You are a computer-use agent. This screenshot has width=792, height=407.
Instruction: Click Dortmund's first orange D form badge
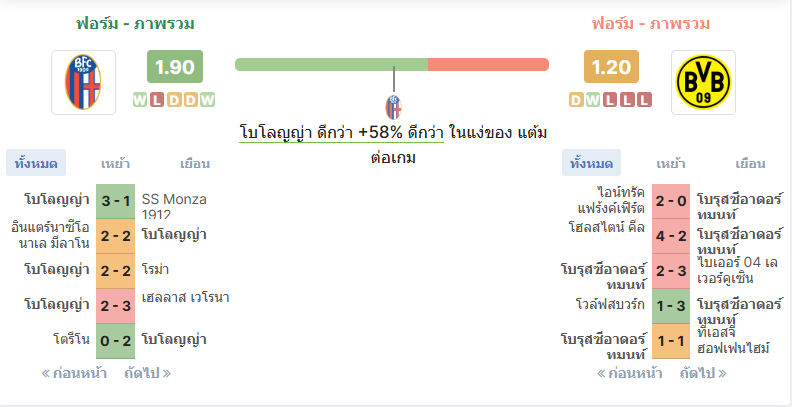pos(577,100)
